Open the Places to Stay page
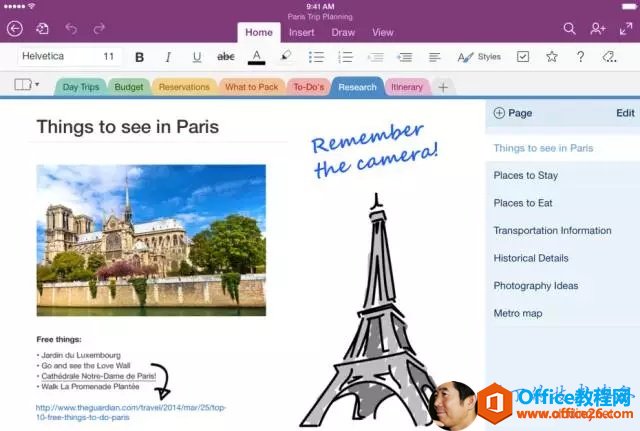This screenshot has width=640, height=431. (562, 176)
